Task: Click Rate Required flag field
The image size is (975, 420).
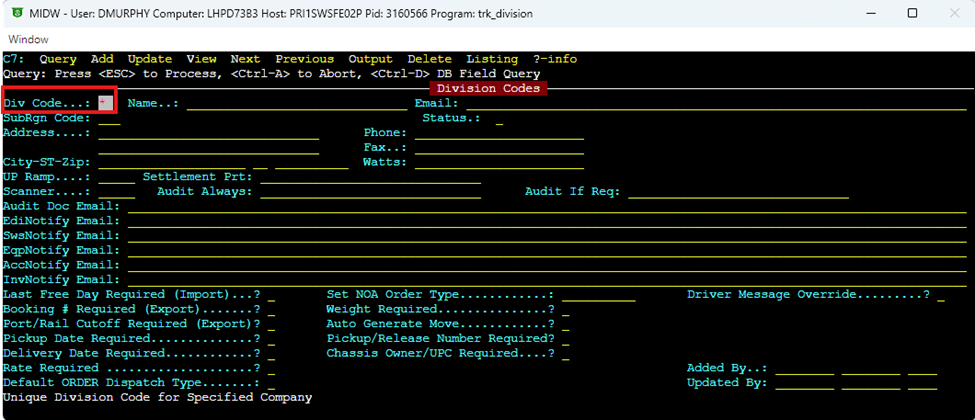Action: click(x=271, y=368)
